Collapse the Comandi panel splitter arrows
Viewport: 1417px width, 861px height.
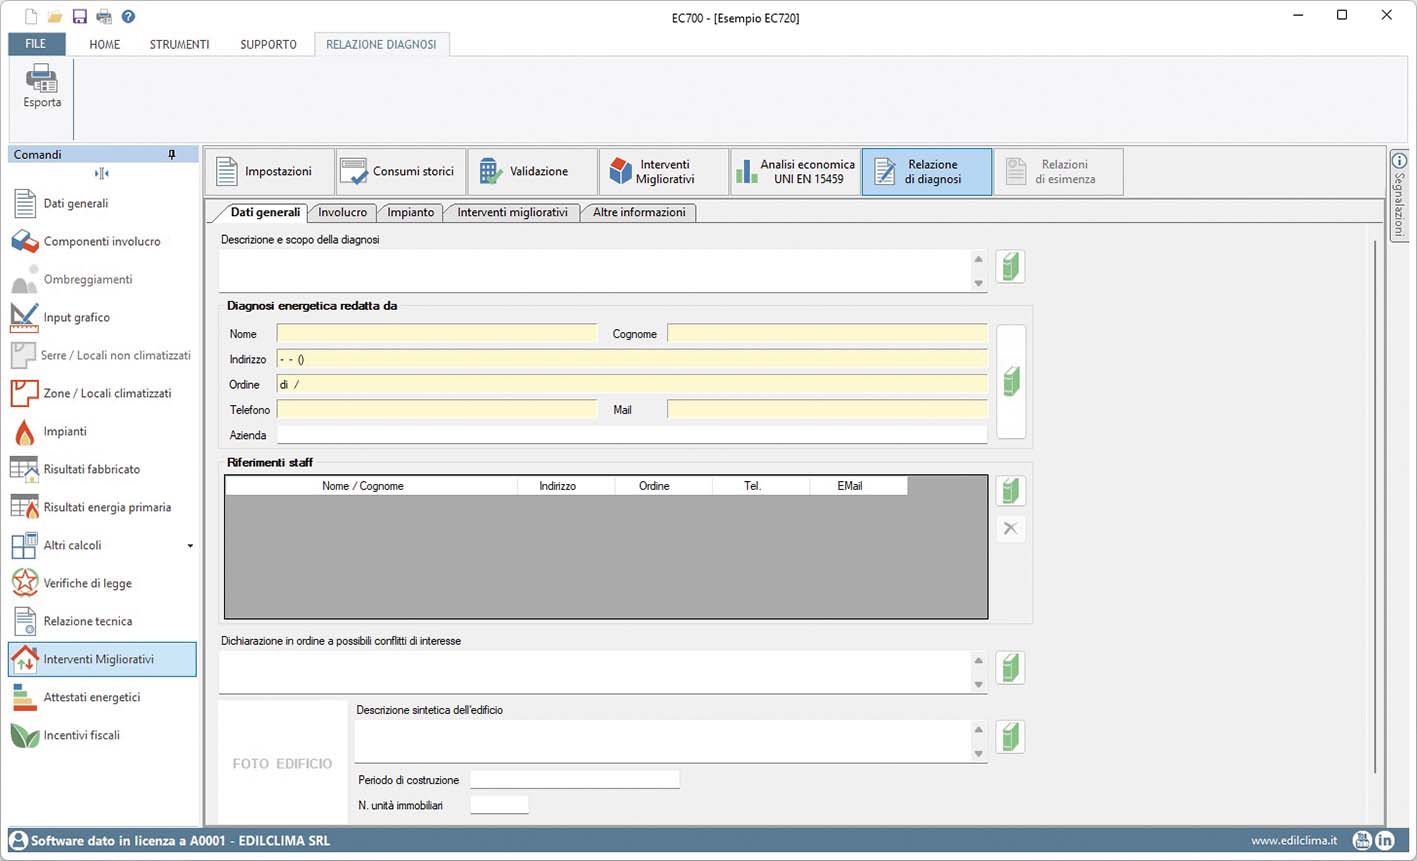coord(101,174)
